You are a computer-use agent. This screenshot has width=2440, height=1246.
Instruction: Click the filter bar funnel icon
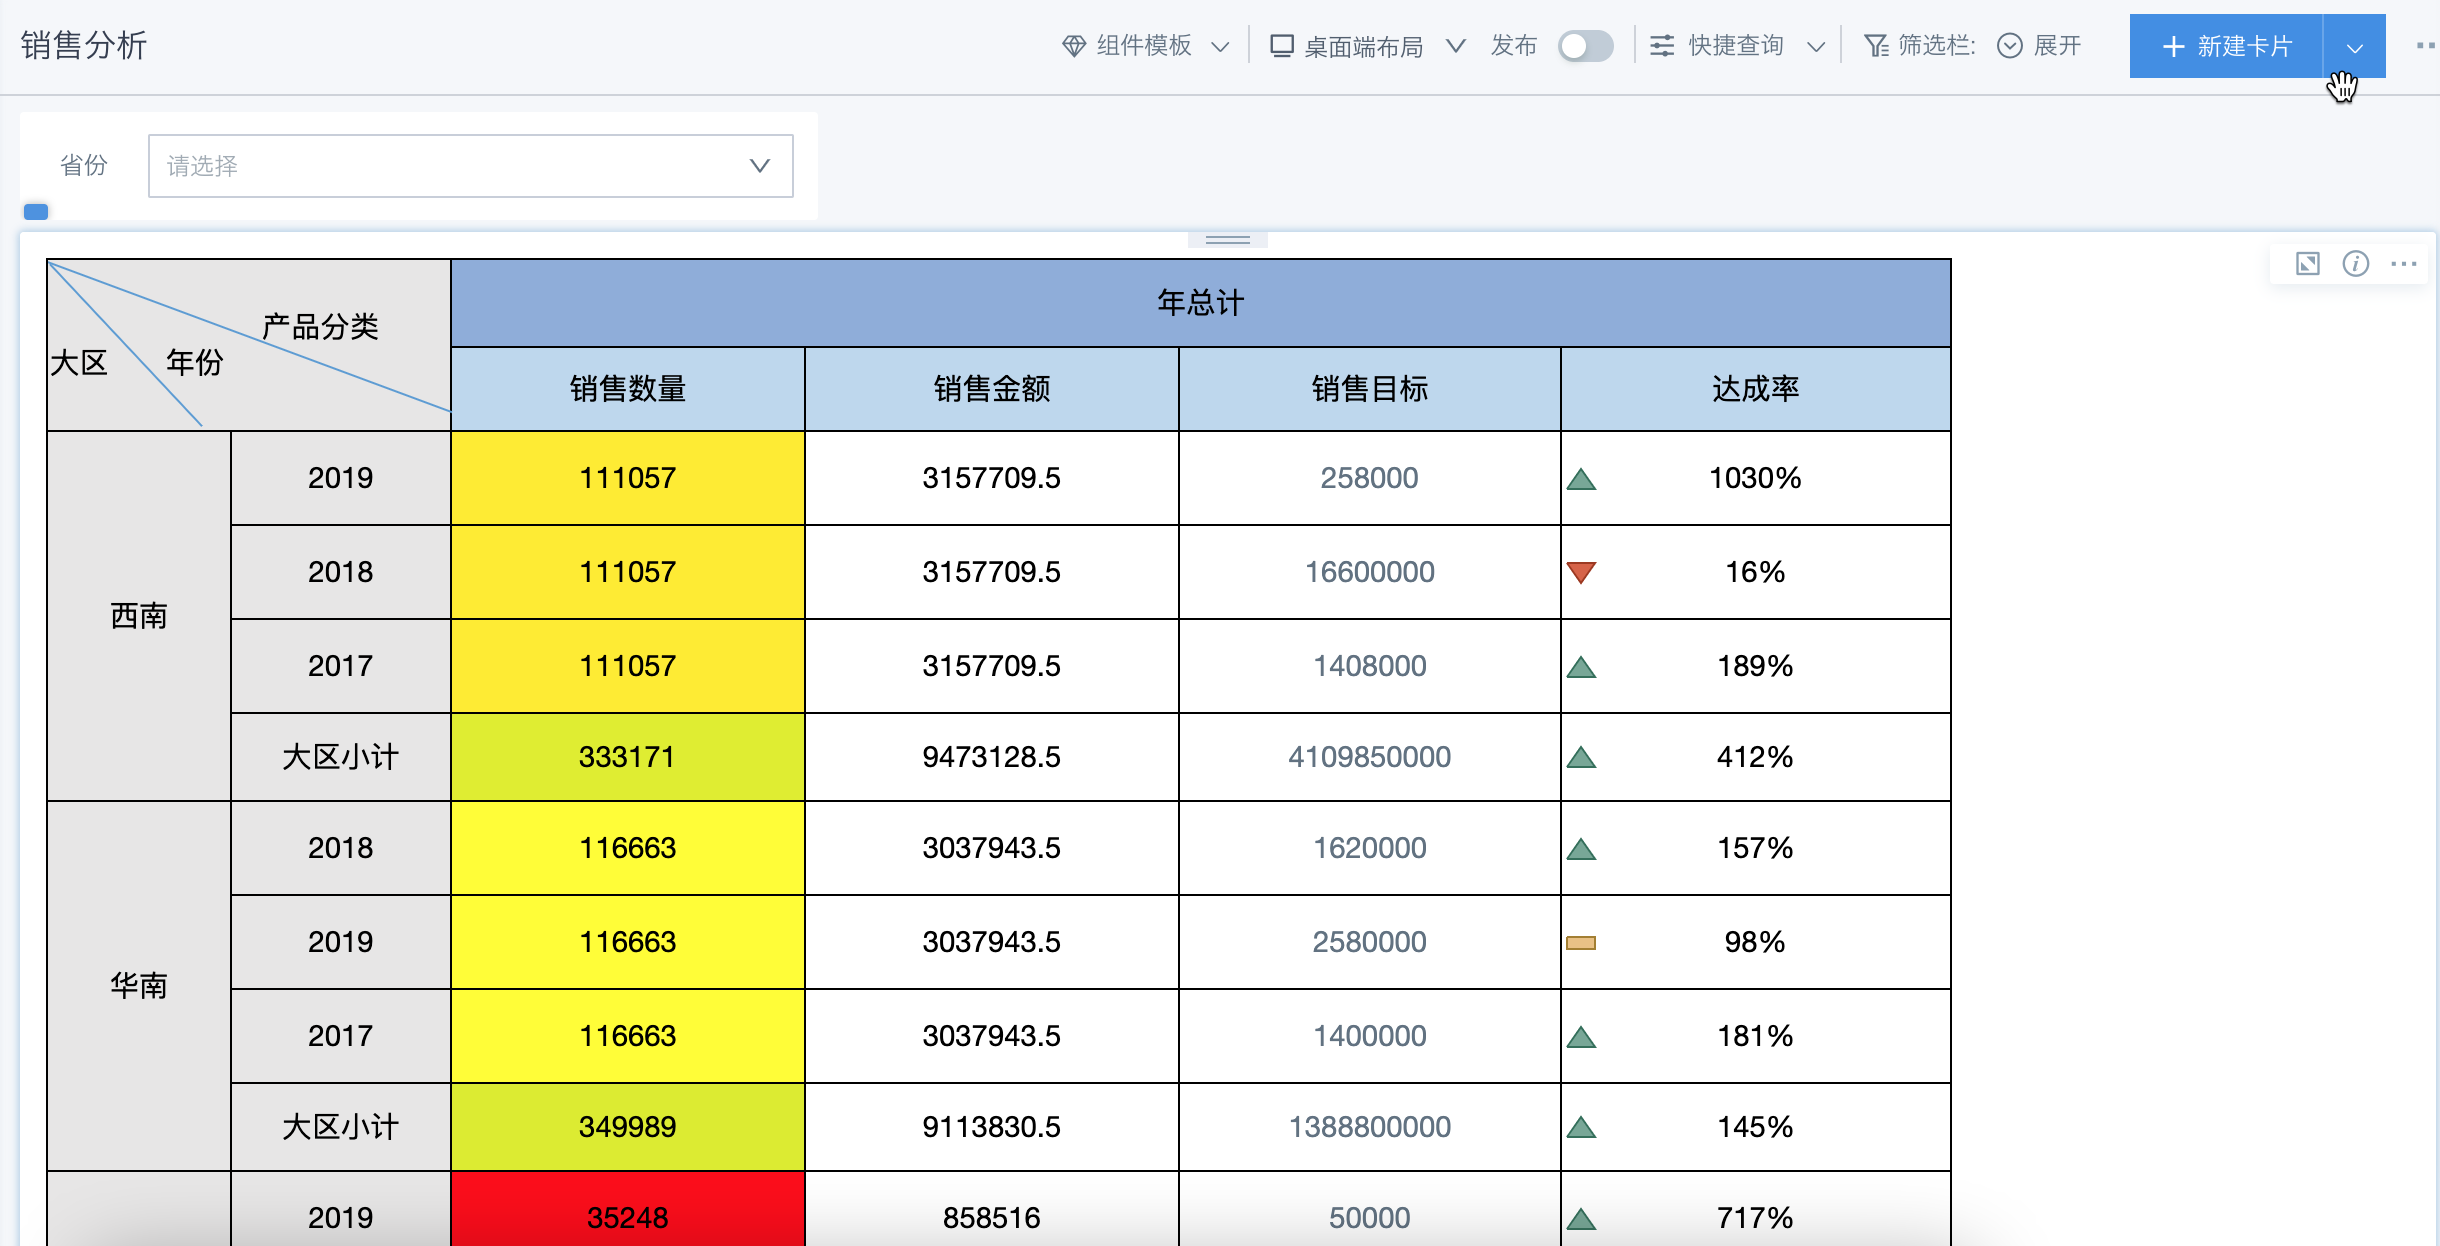point(1875,46)
